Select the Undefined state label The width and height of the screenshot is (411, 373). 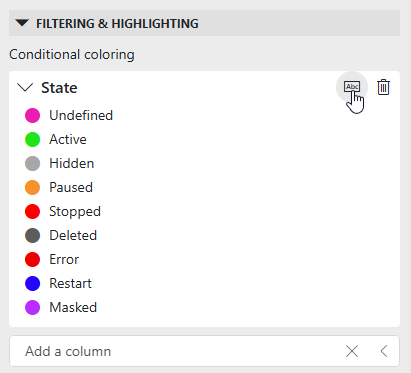(x=81, y=115)
